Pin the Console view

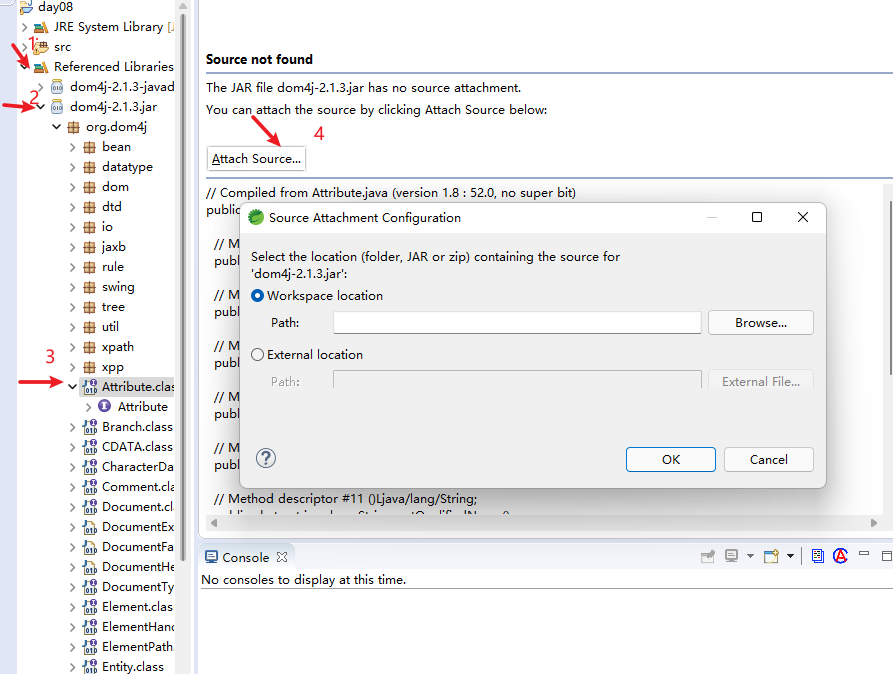click(707, 557)
